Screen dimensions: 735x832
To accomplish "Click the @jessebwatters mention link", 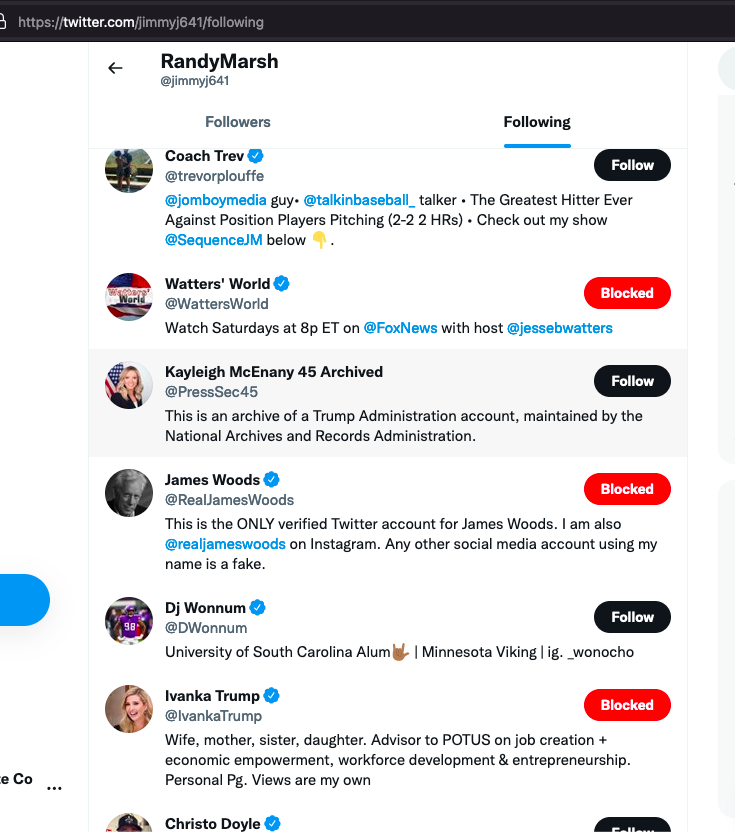I will coord(559,328).
